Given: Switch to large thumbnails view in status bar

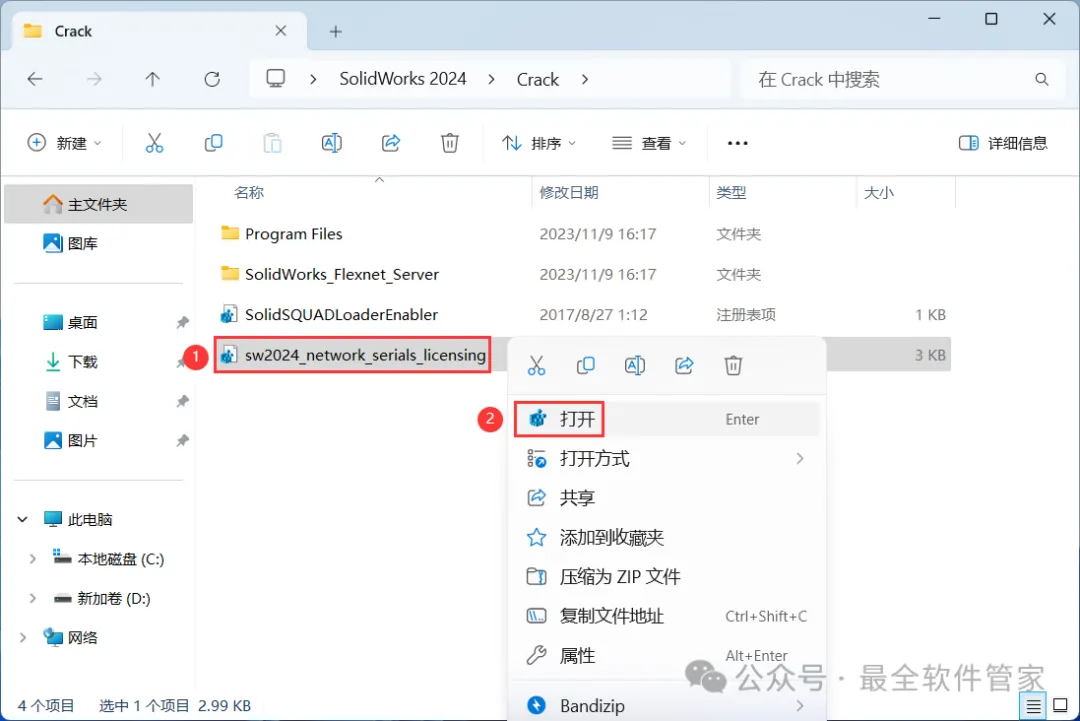Looking at the screenshot, I should [1061, 706].
